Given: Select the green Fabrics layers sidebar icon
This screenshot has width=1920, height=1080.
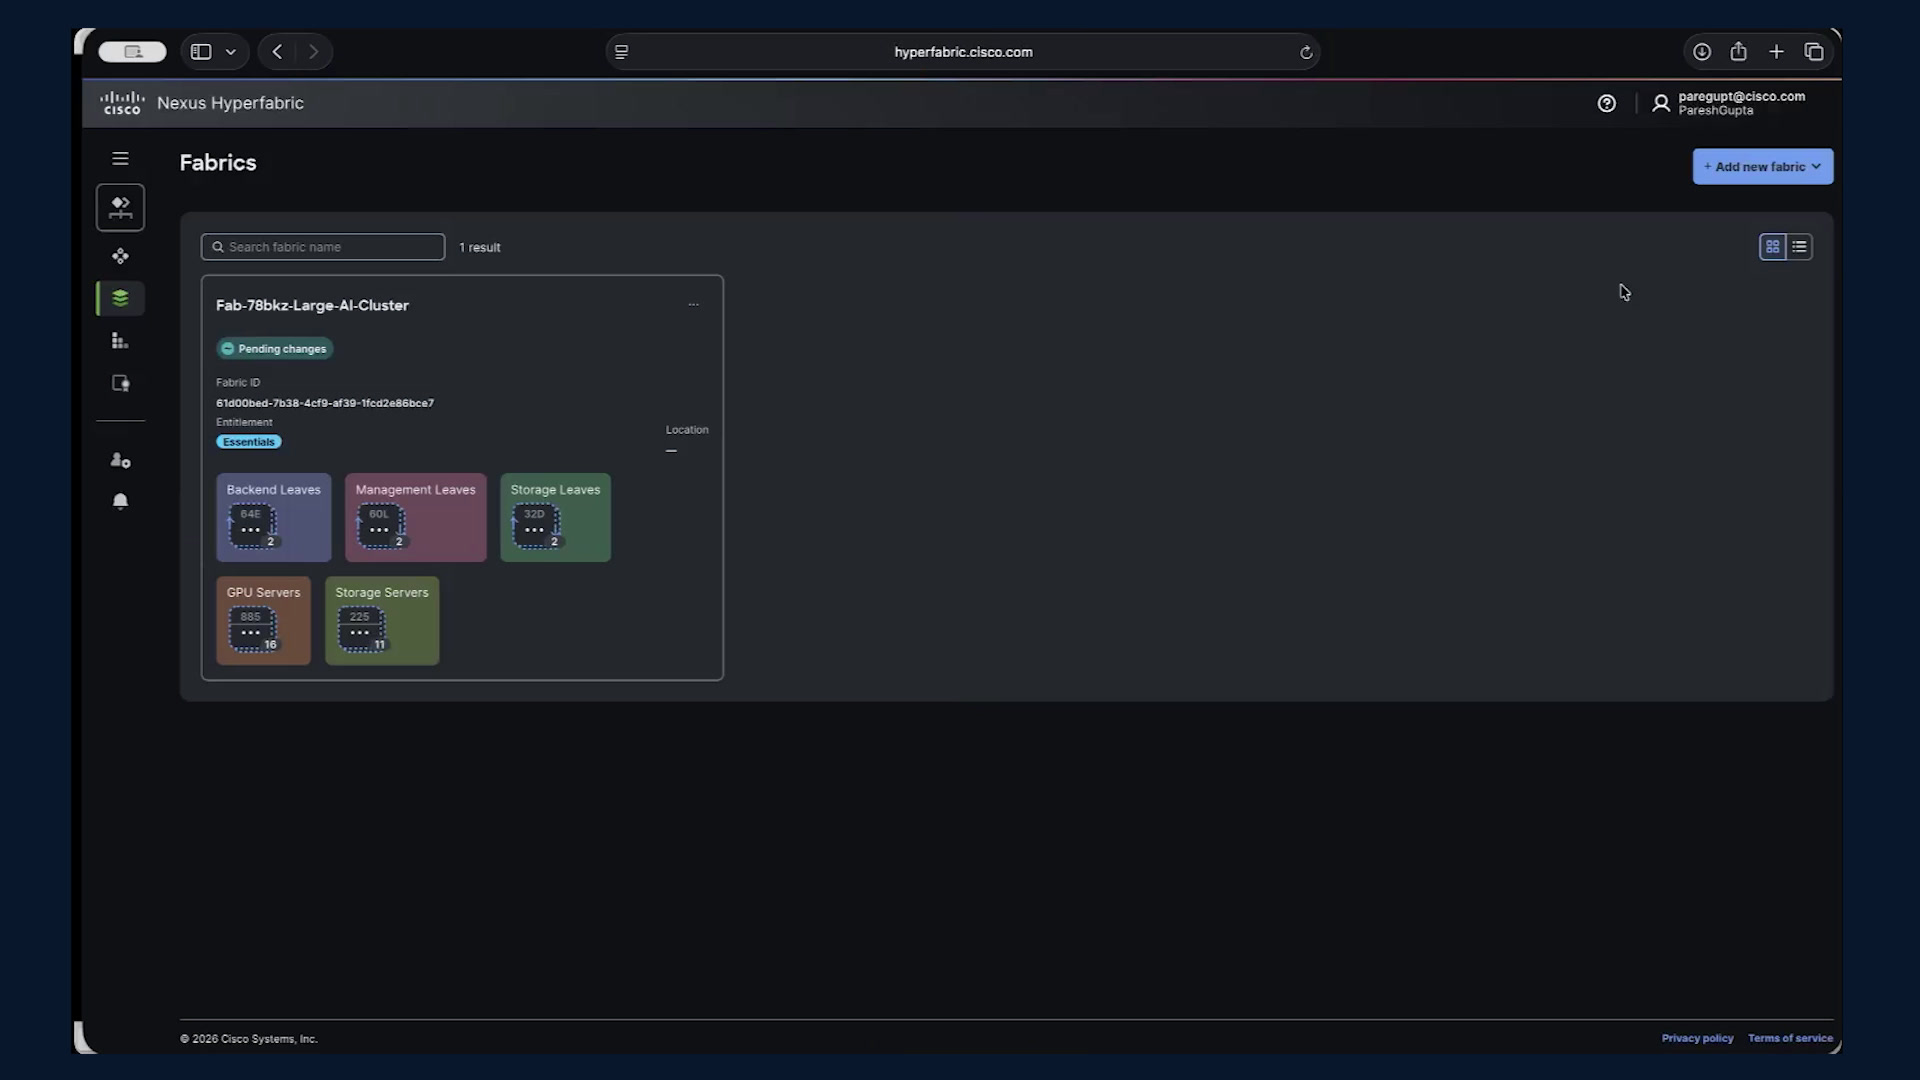Looking at the screenshot, I should (120, 298).
